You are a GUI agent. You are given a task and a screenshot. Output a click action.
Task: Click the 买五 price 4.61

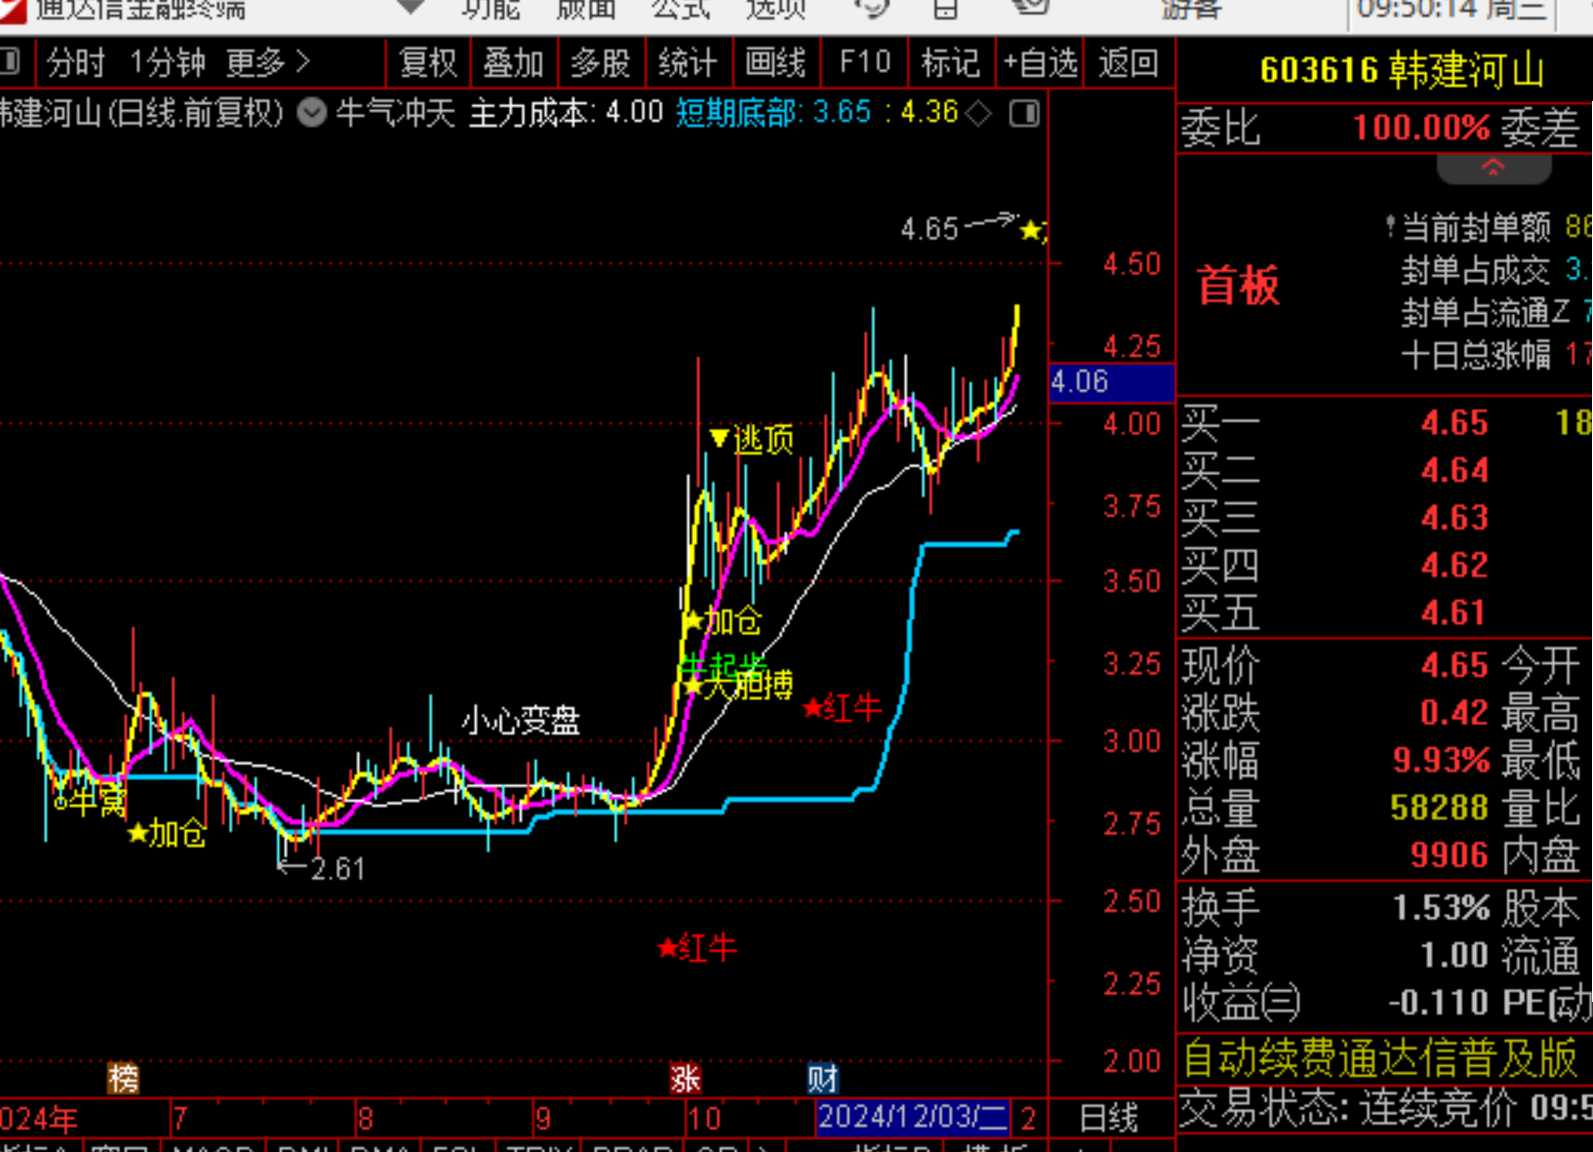[1455, 612]
